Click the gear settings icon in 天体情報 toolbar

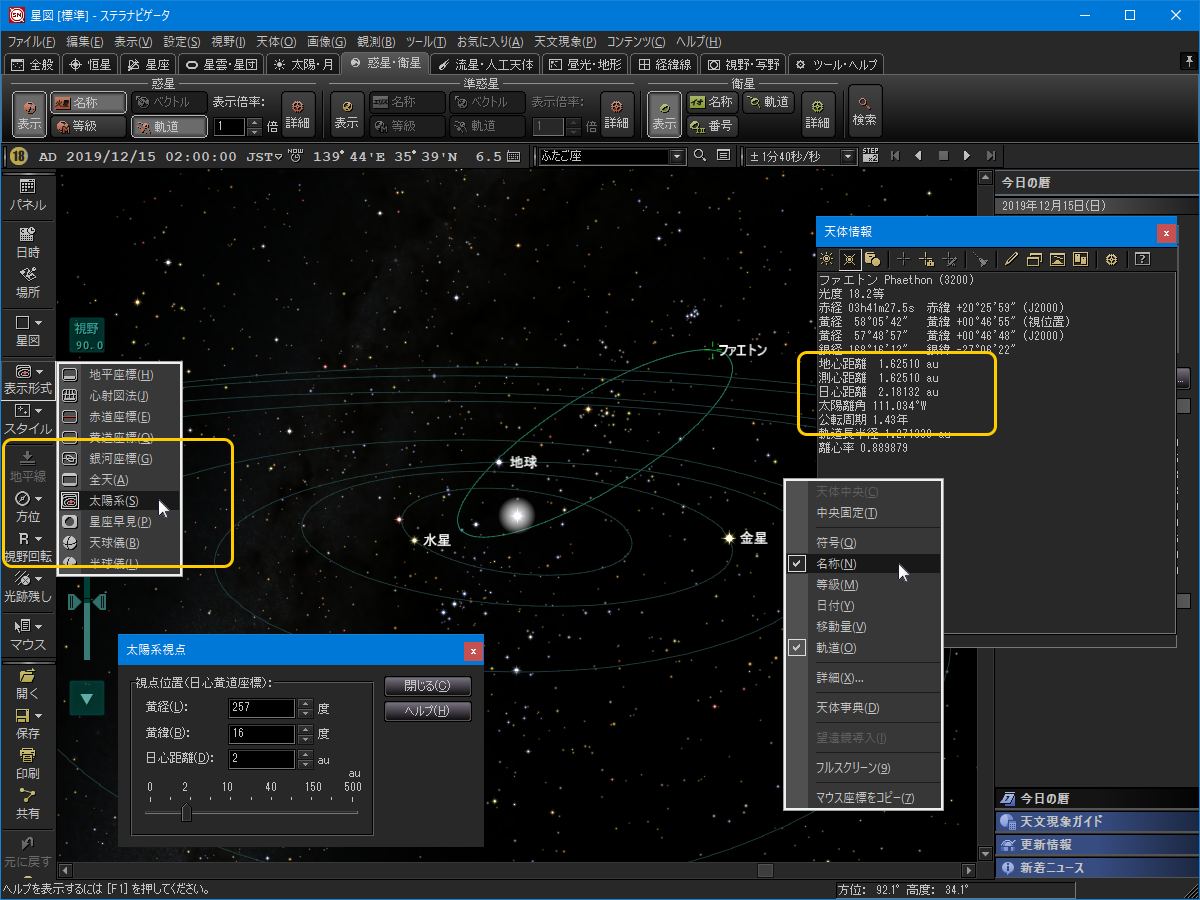click(1111, 259)
